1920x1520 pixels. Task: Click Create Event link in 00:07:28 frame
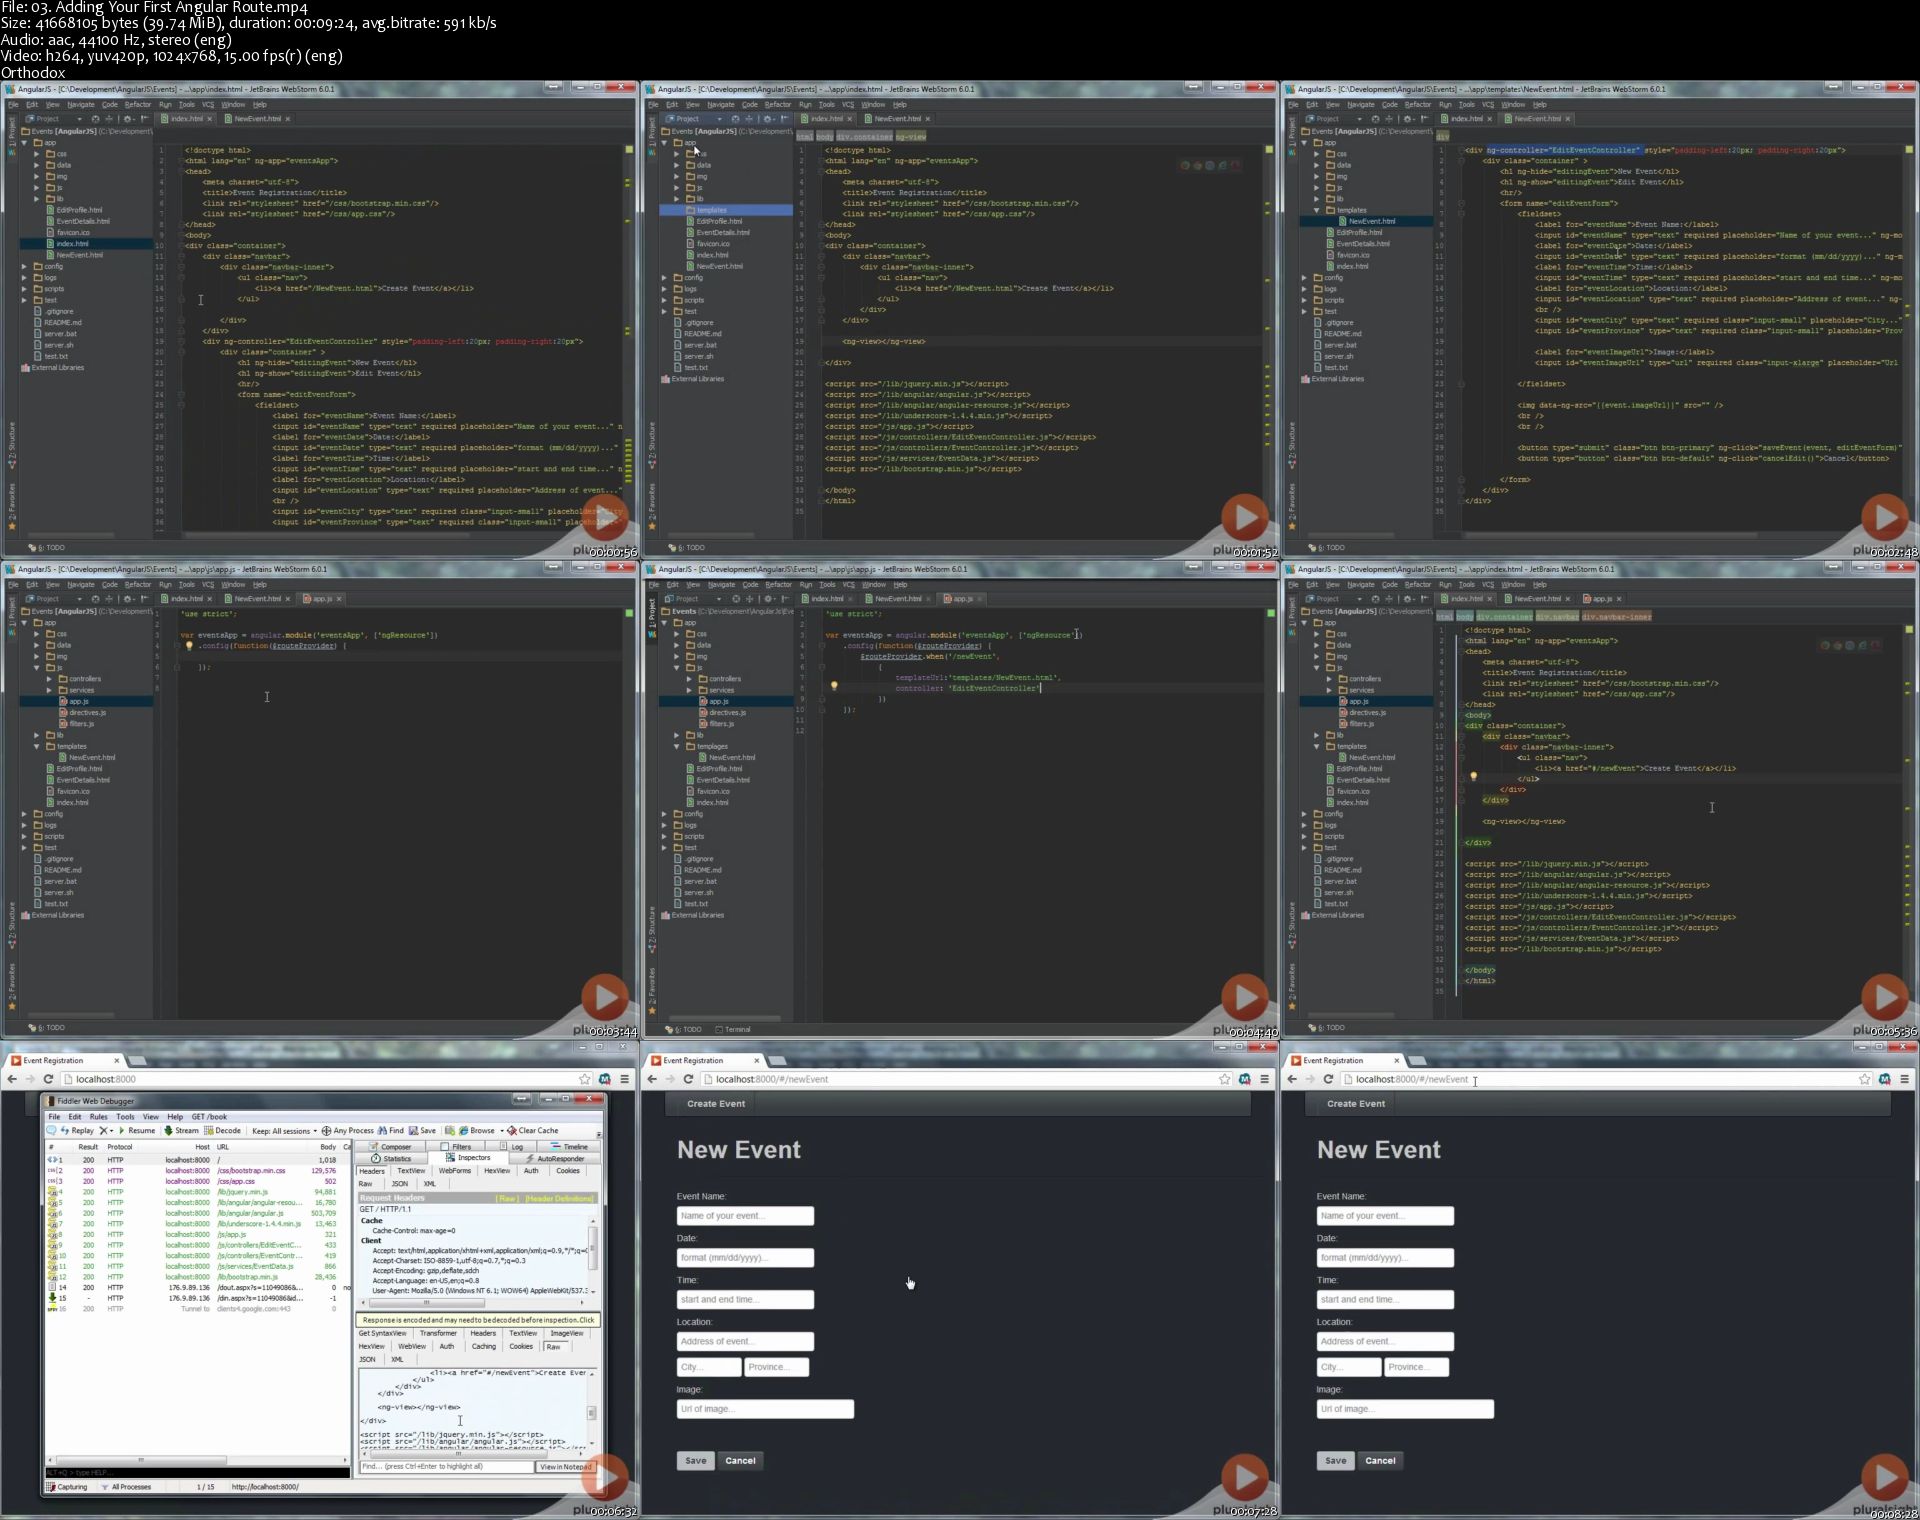tap(716, 1104)
